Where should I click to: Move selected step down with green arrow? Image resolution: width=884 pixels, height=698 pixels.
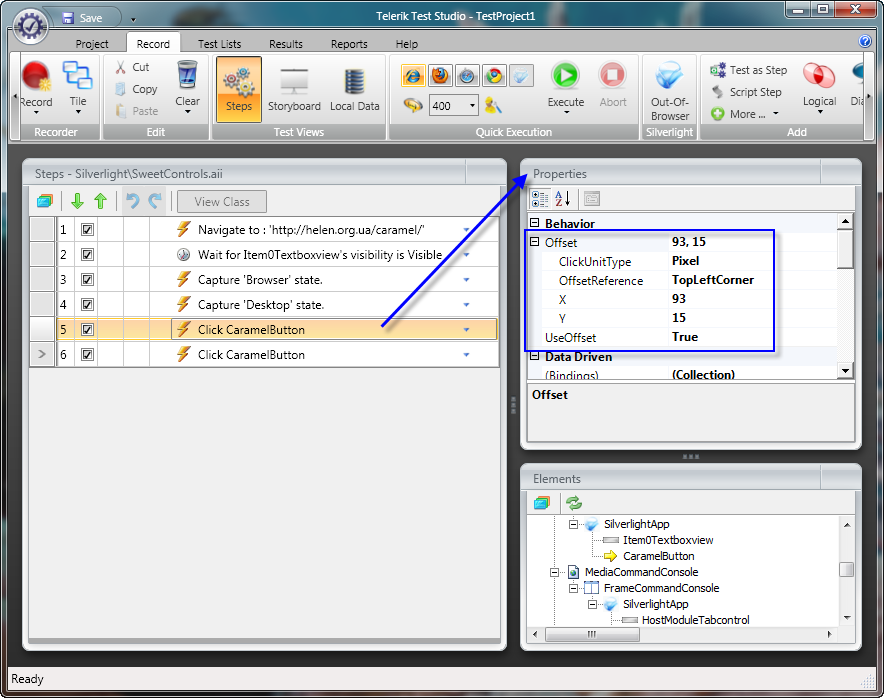coord(77,201)
